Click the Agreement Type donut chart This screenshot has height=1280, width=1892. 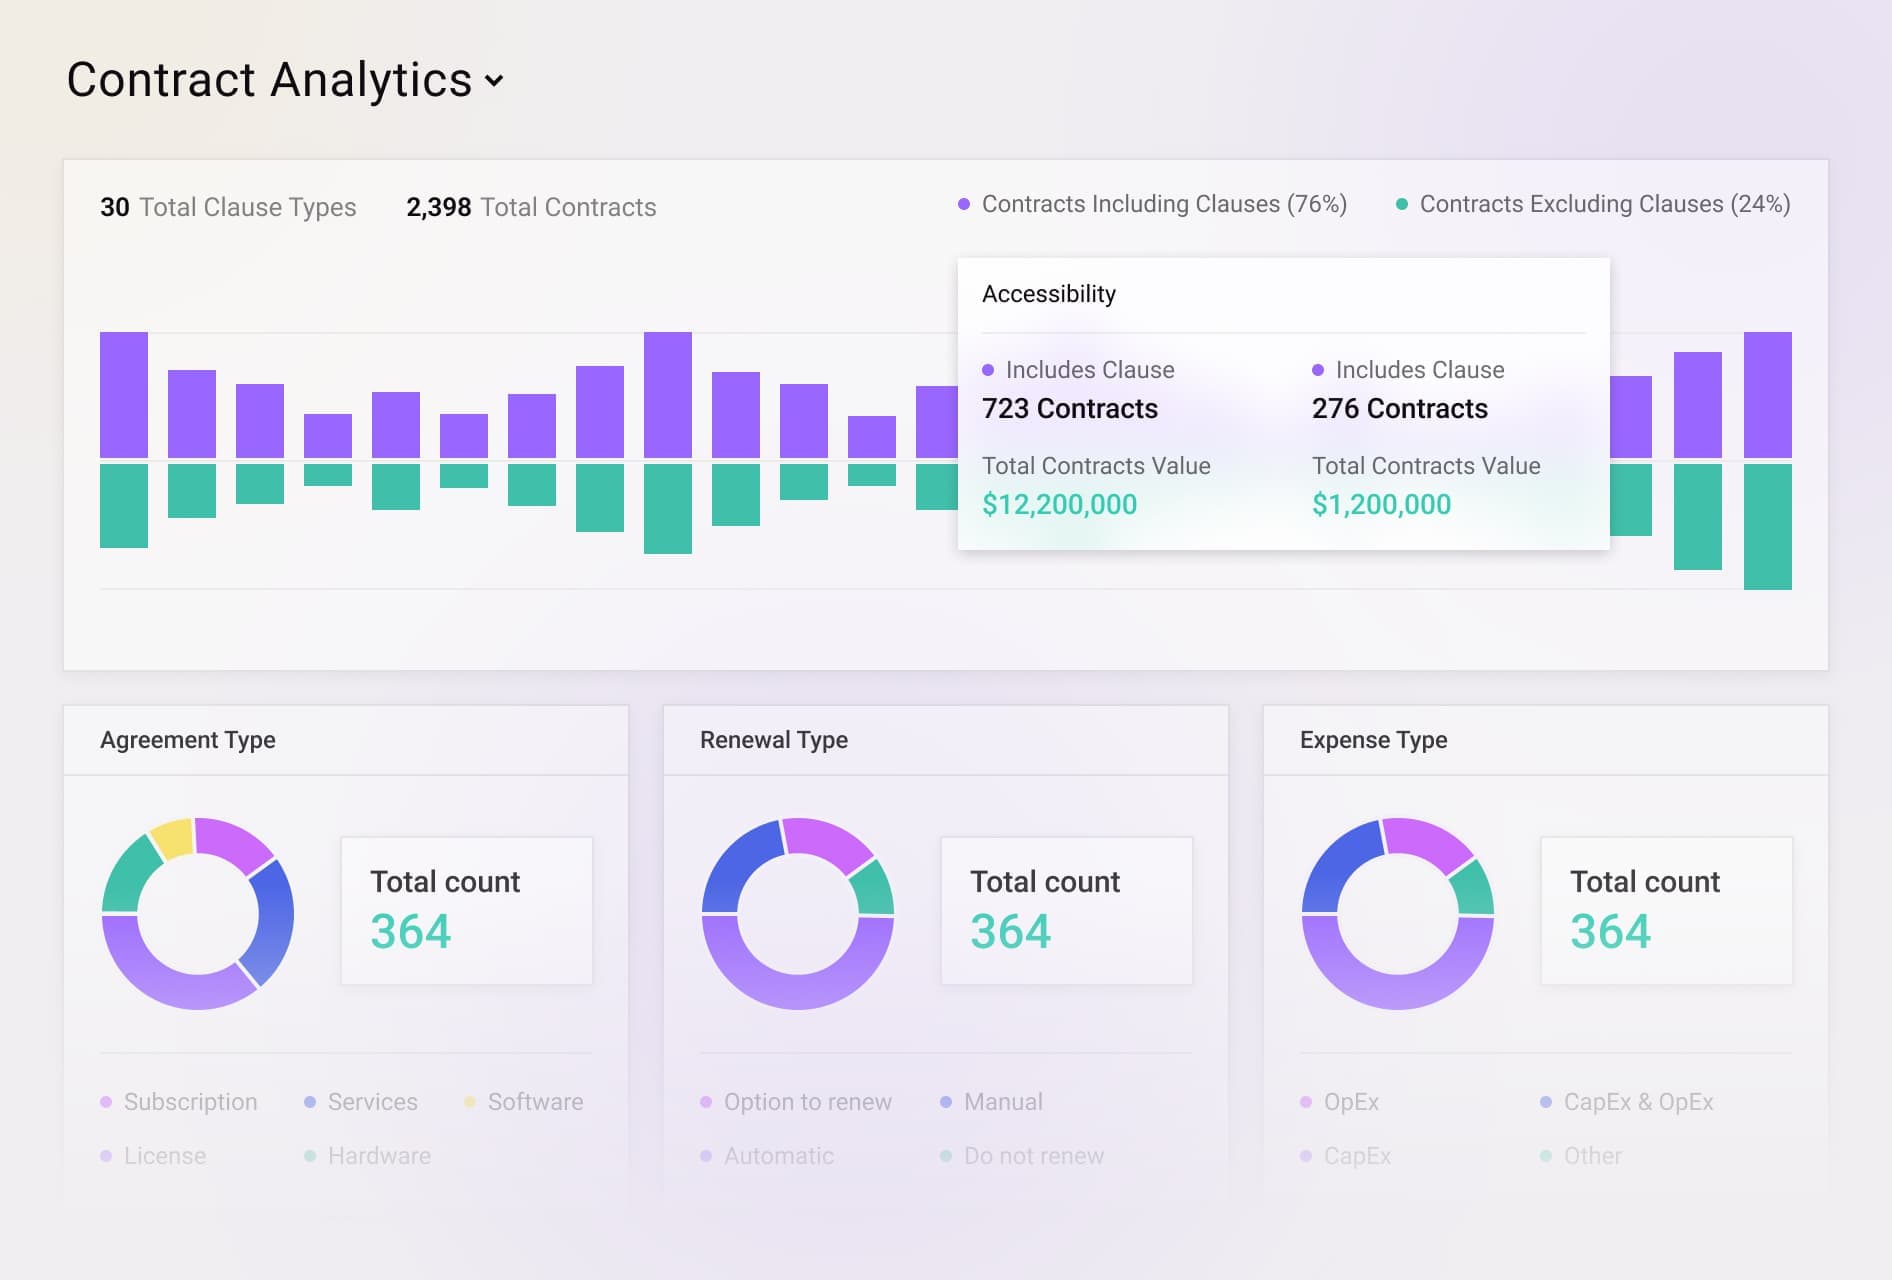tap(198, 914)
